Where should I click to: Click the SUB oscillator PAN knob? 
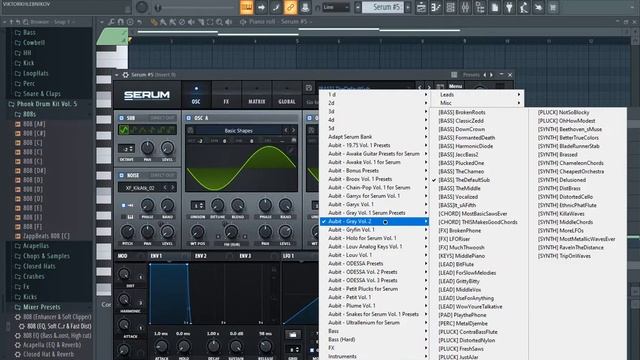pyautogui.click(x=147, y=148)
